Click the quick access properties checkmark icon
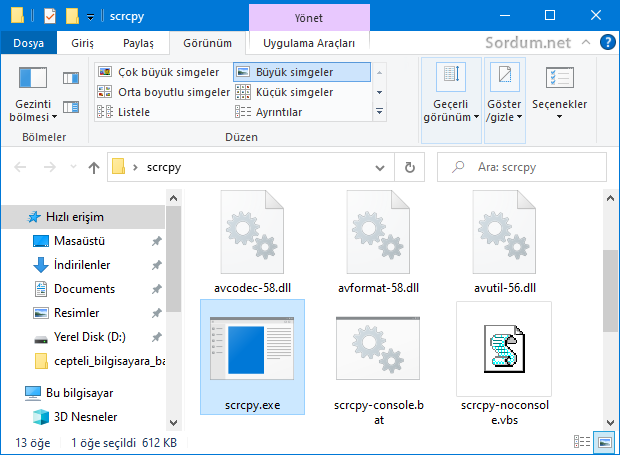 click(50, 16)
